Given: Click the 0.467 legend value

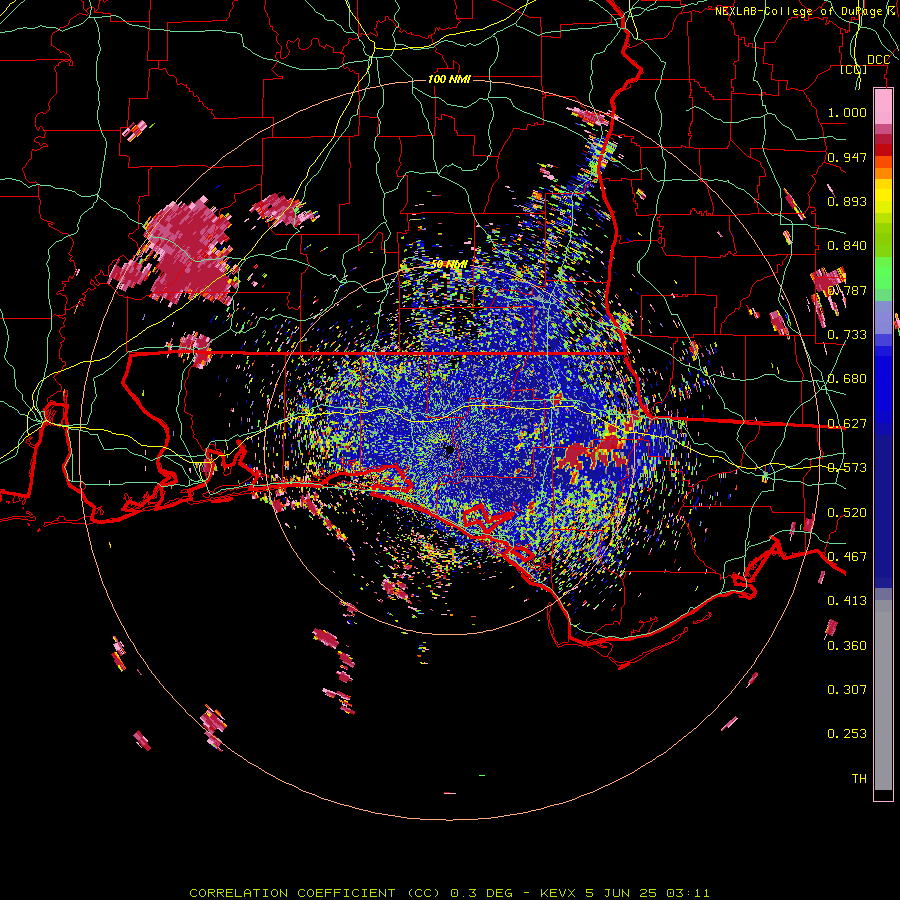Looking at the screenshot, I should click(847, 557).
